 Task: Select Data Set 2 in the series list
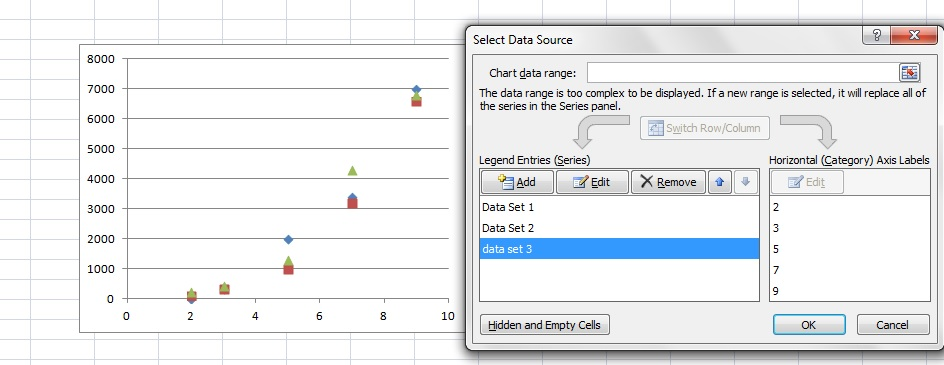tap(619, 228)
